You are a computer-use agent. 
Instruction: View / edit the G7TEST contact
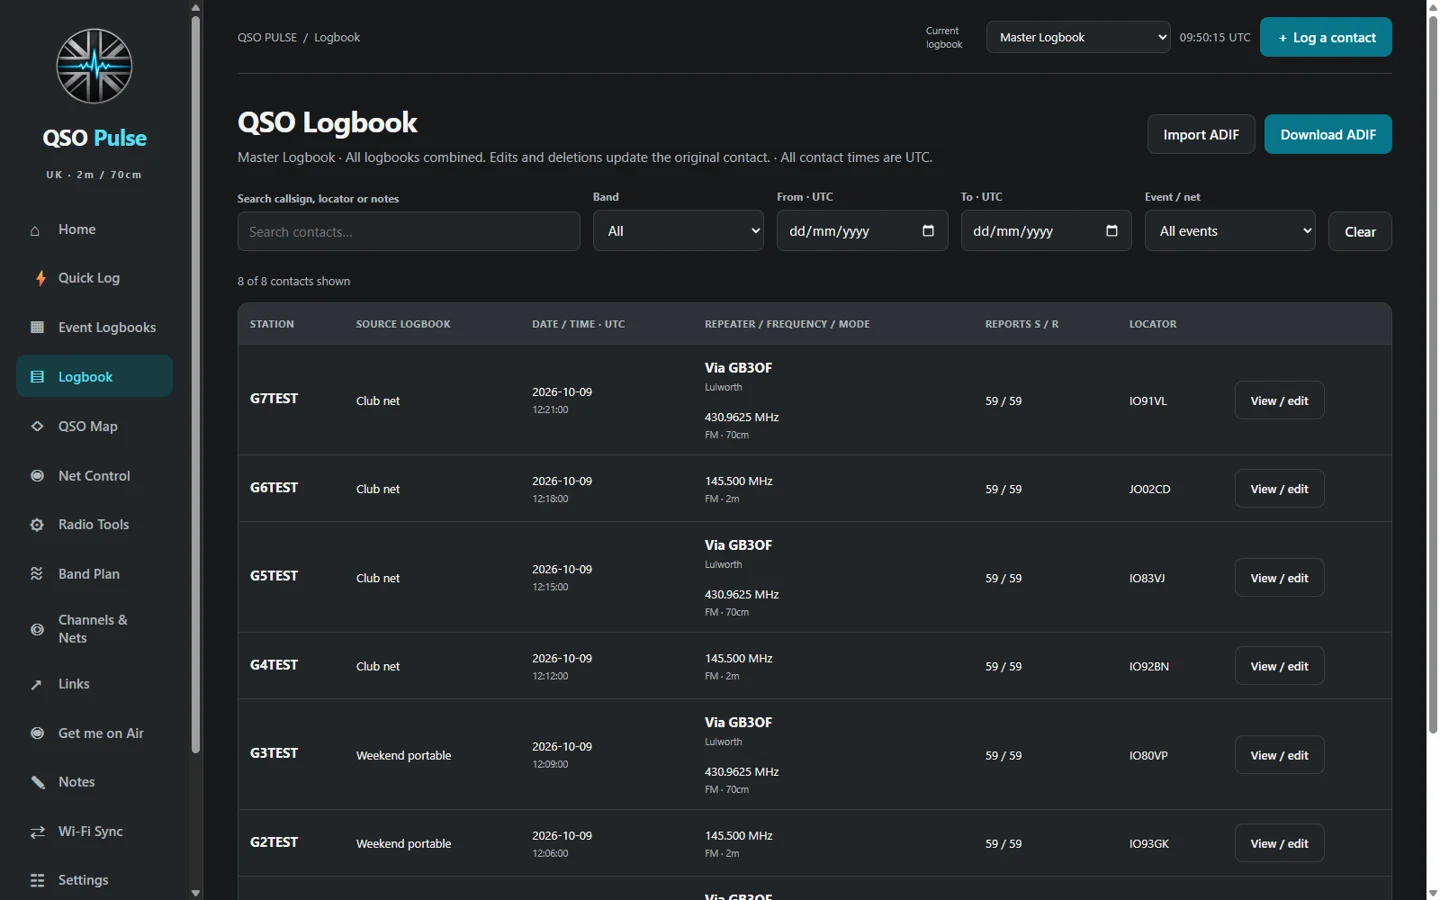1279,401
